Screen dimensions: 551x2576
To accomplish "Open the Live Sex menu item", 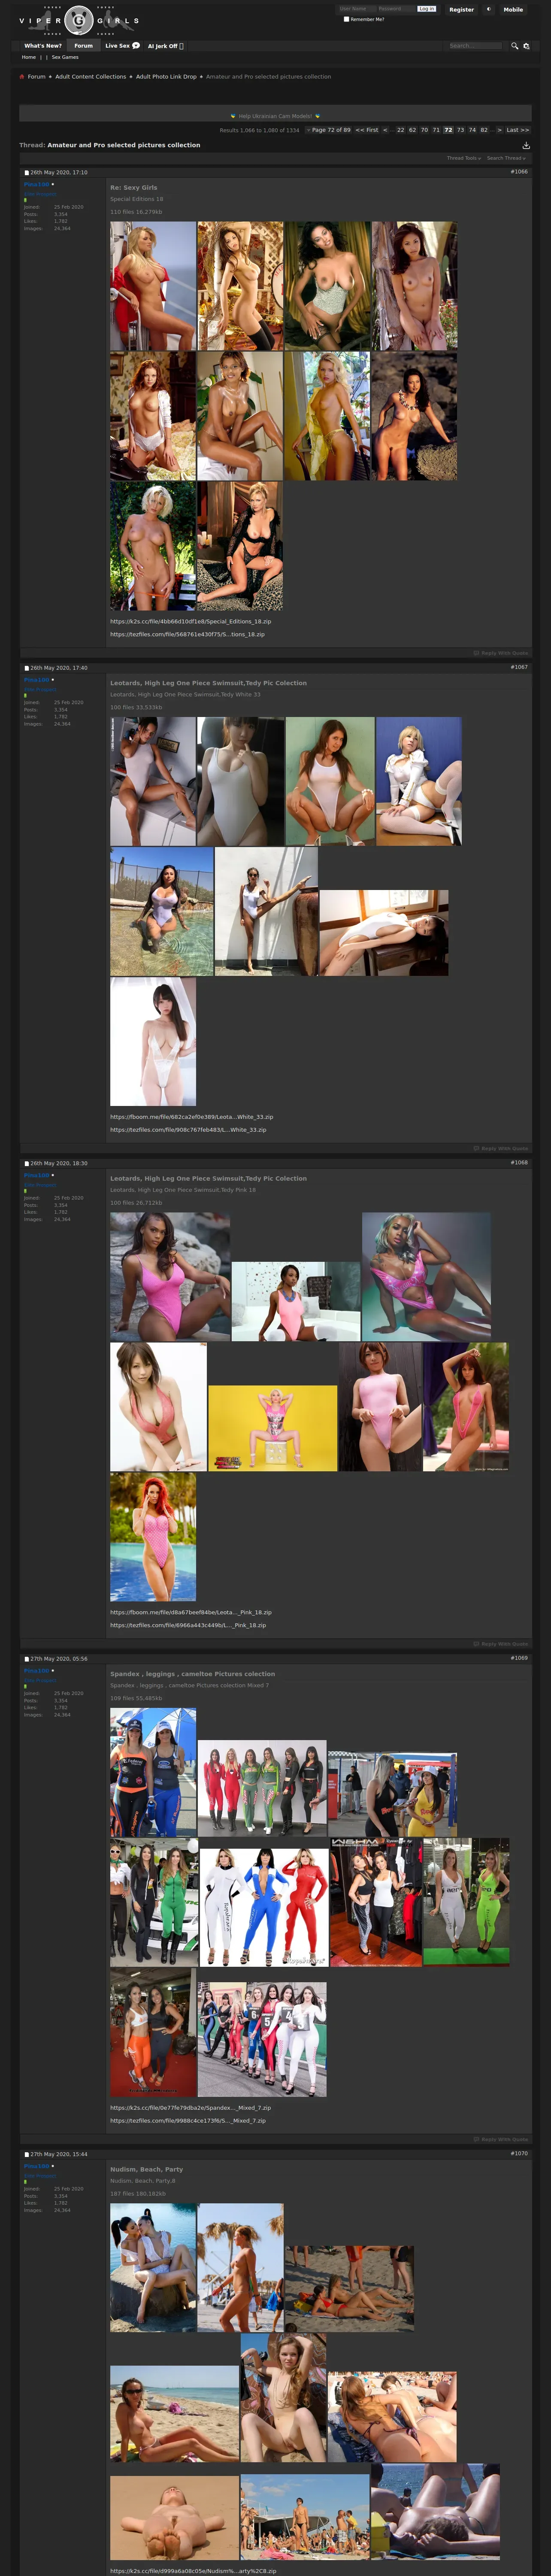I will [122, 45].
